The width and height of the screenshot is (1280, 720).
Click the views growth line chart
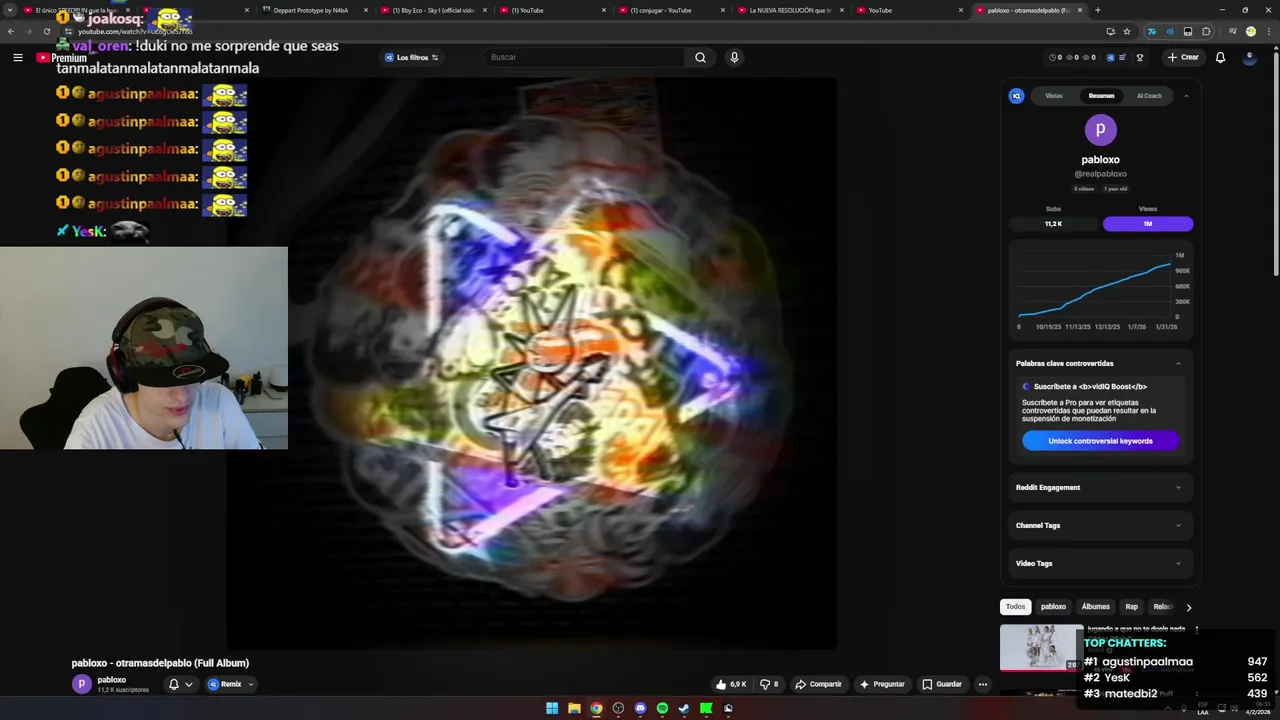pos(1095,291)
